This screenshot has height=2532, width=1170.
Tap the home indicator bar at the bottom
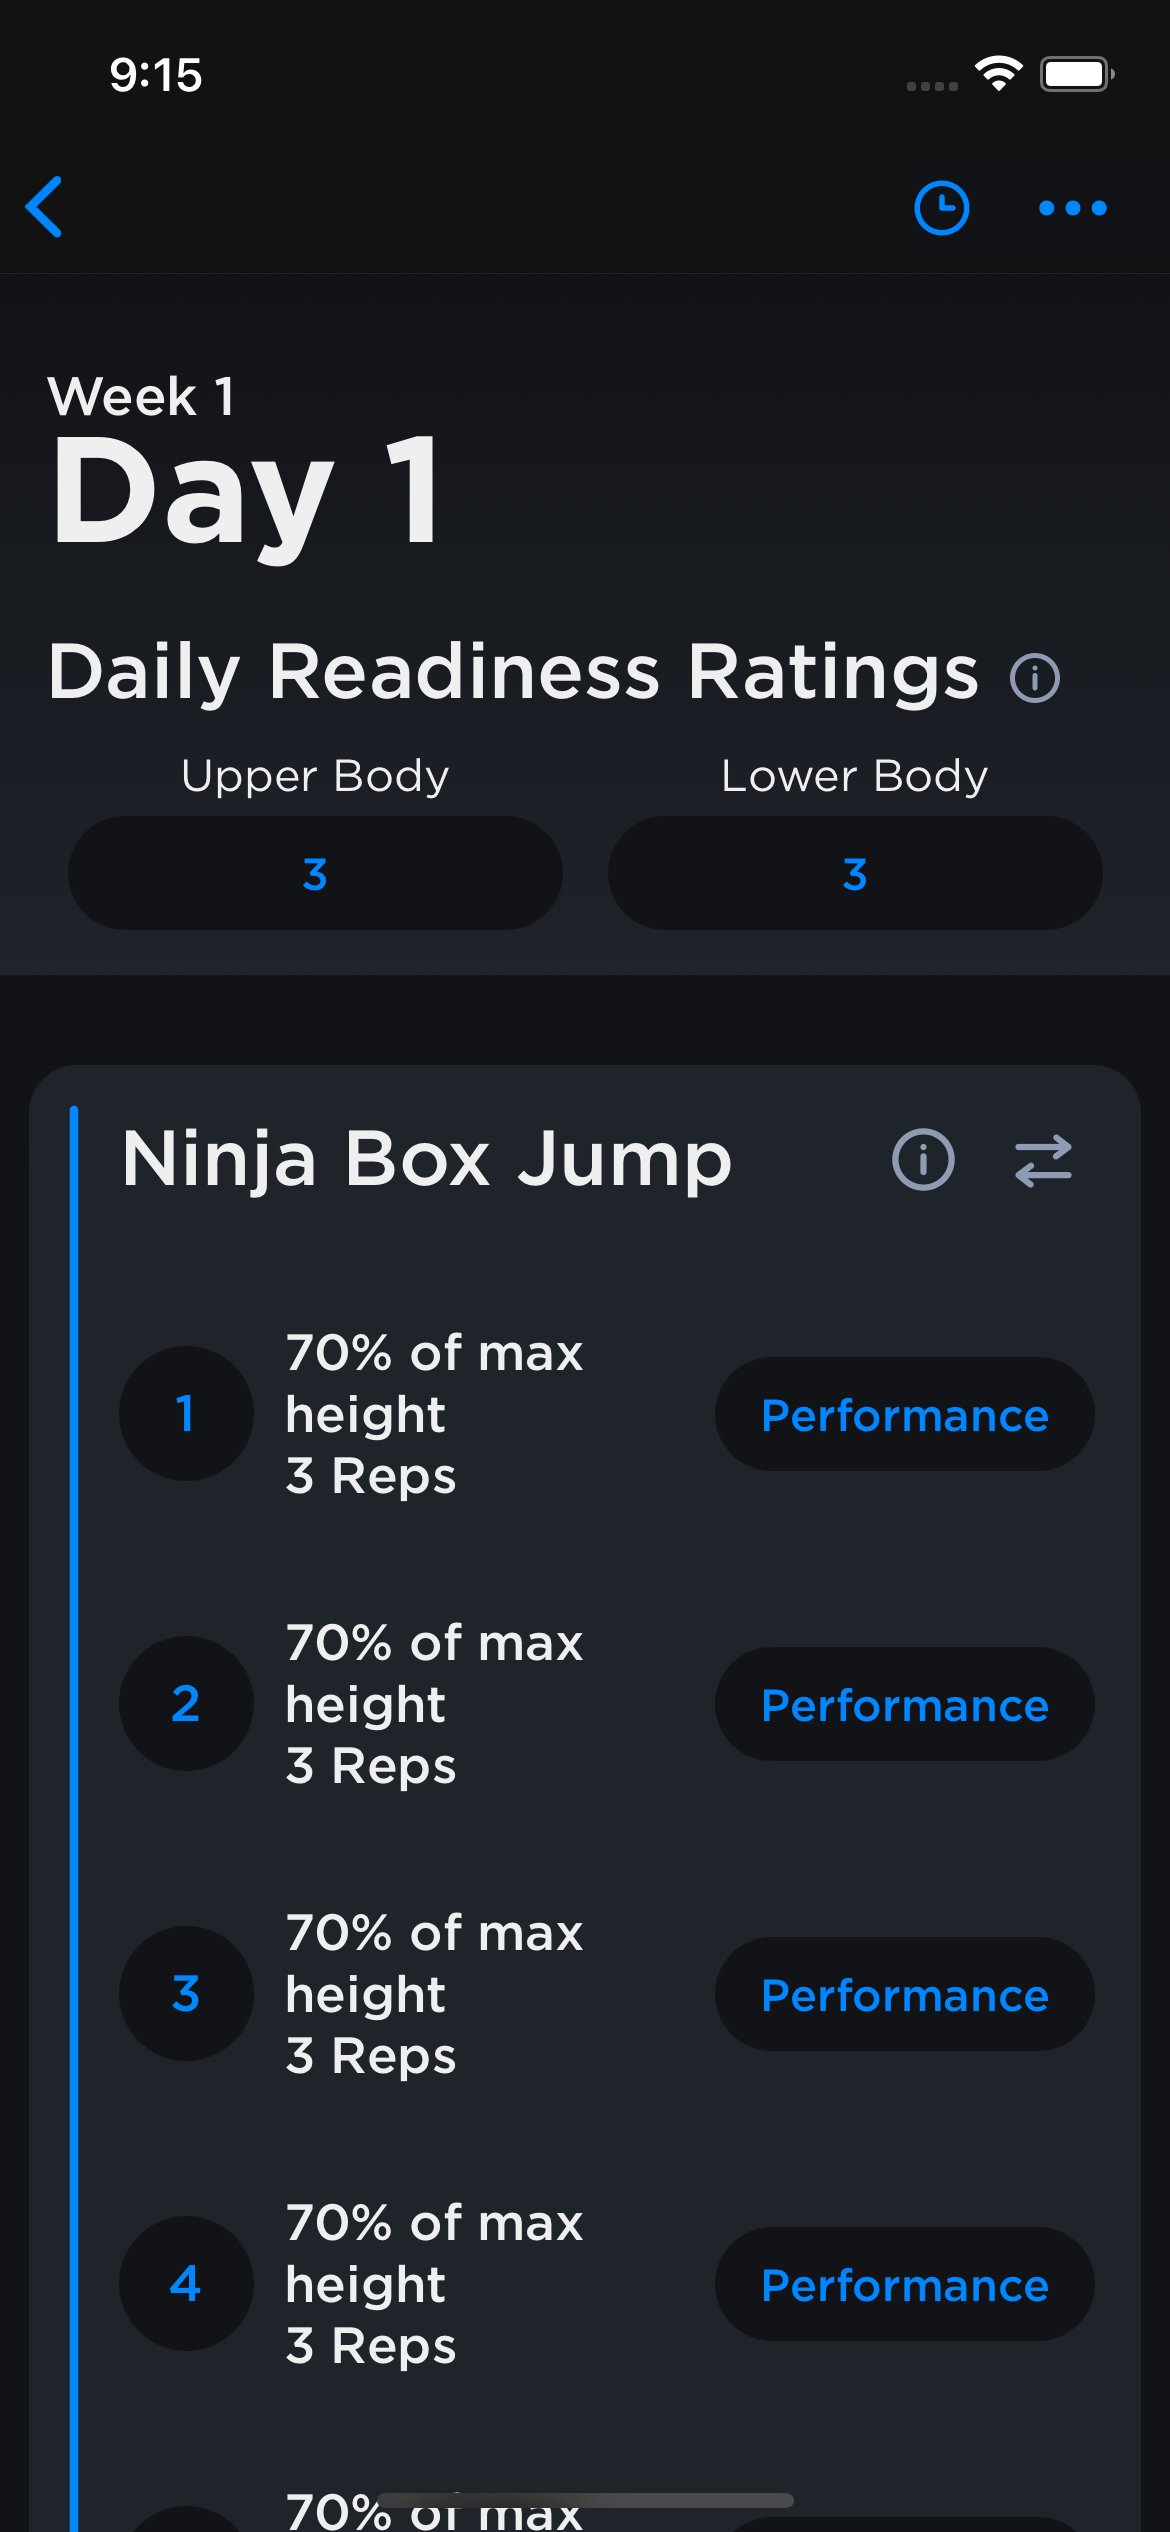[x=585, y=2500]
